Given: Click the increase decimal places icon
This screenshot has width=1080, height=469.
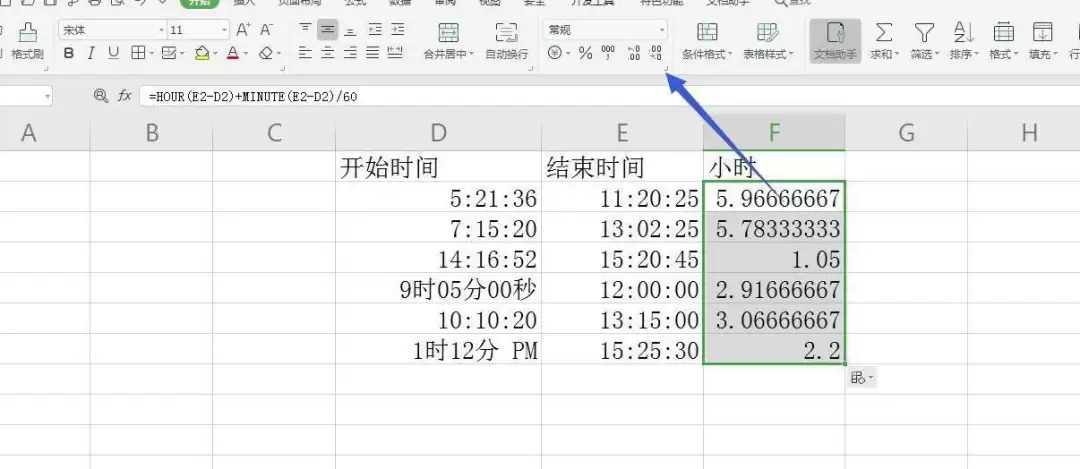Looking at the screenshot, I should [634, 53].
